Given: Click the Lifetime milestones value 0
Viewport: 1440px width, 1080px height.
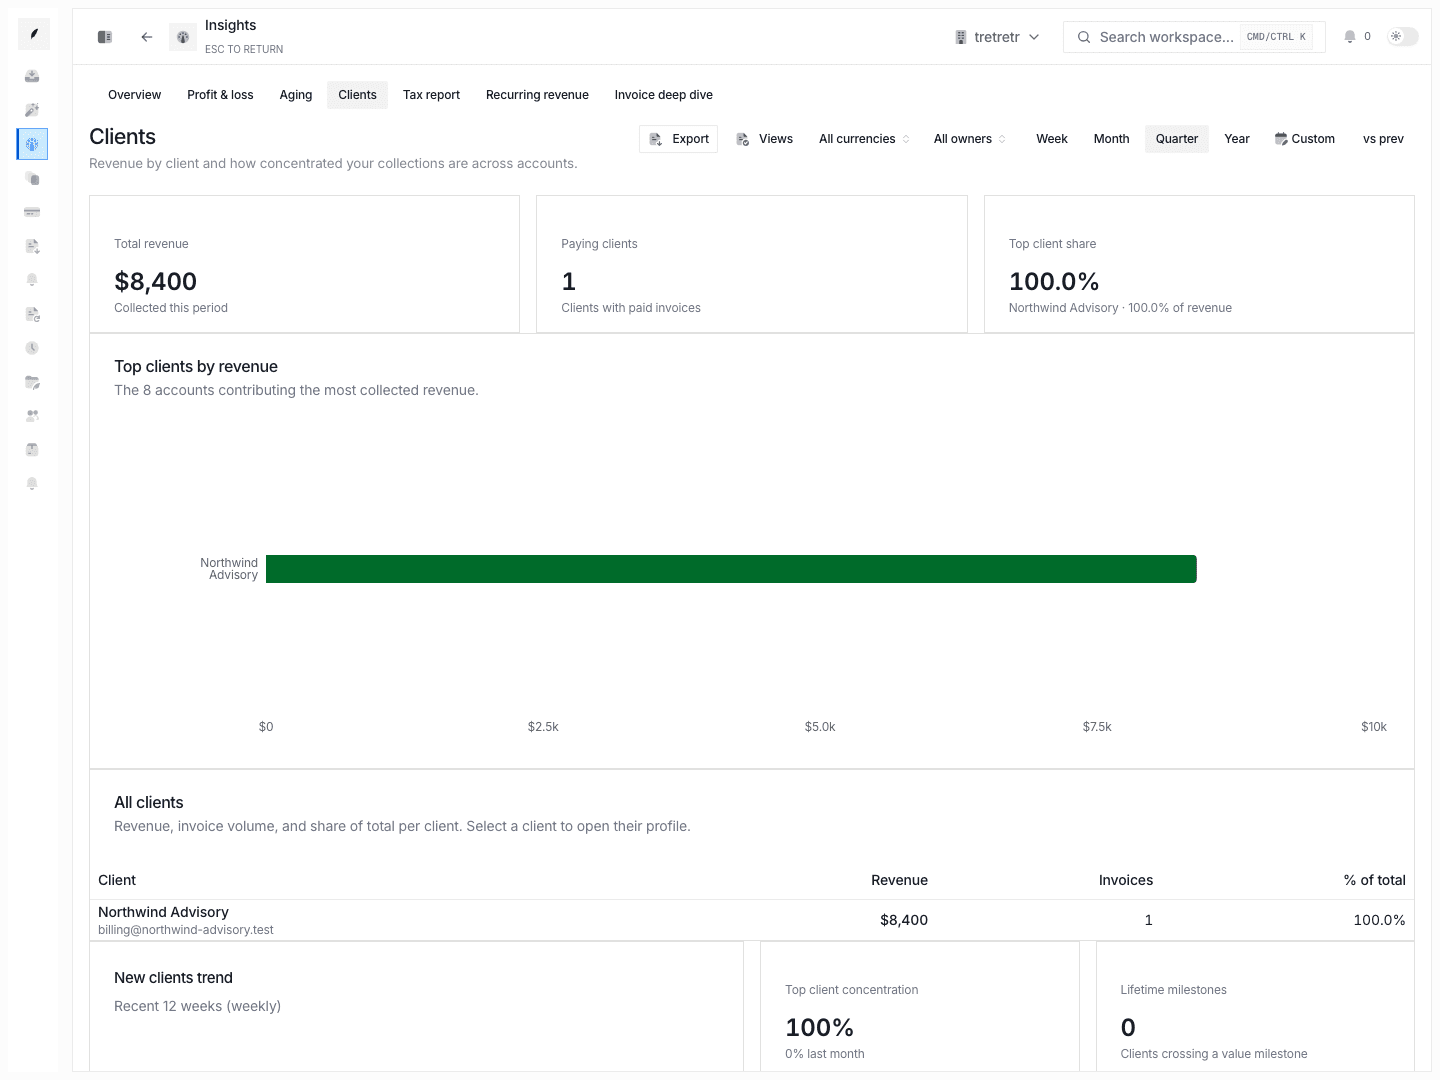Looking at the screenshot, I should pos(1128,1028).
